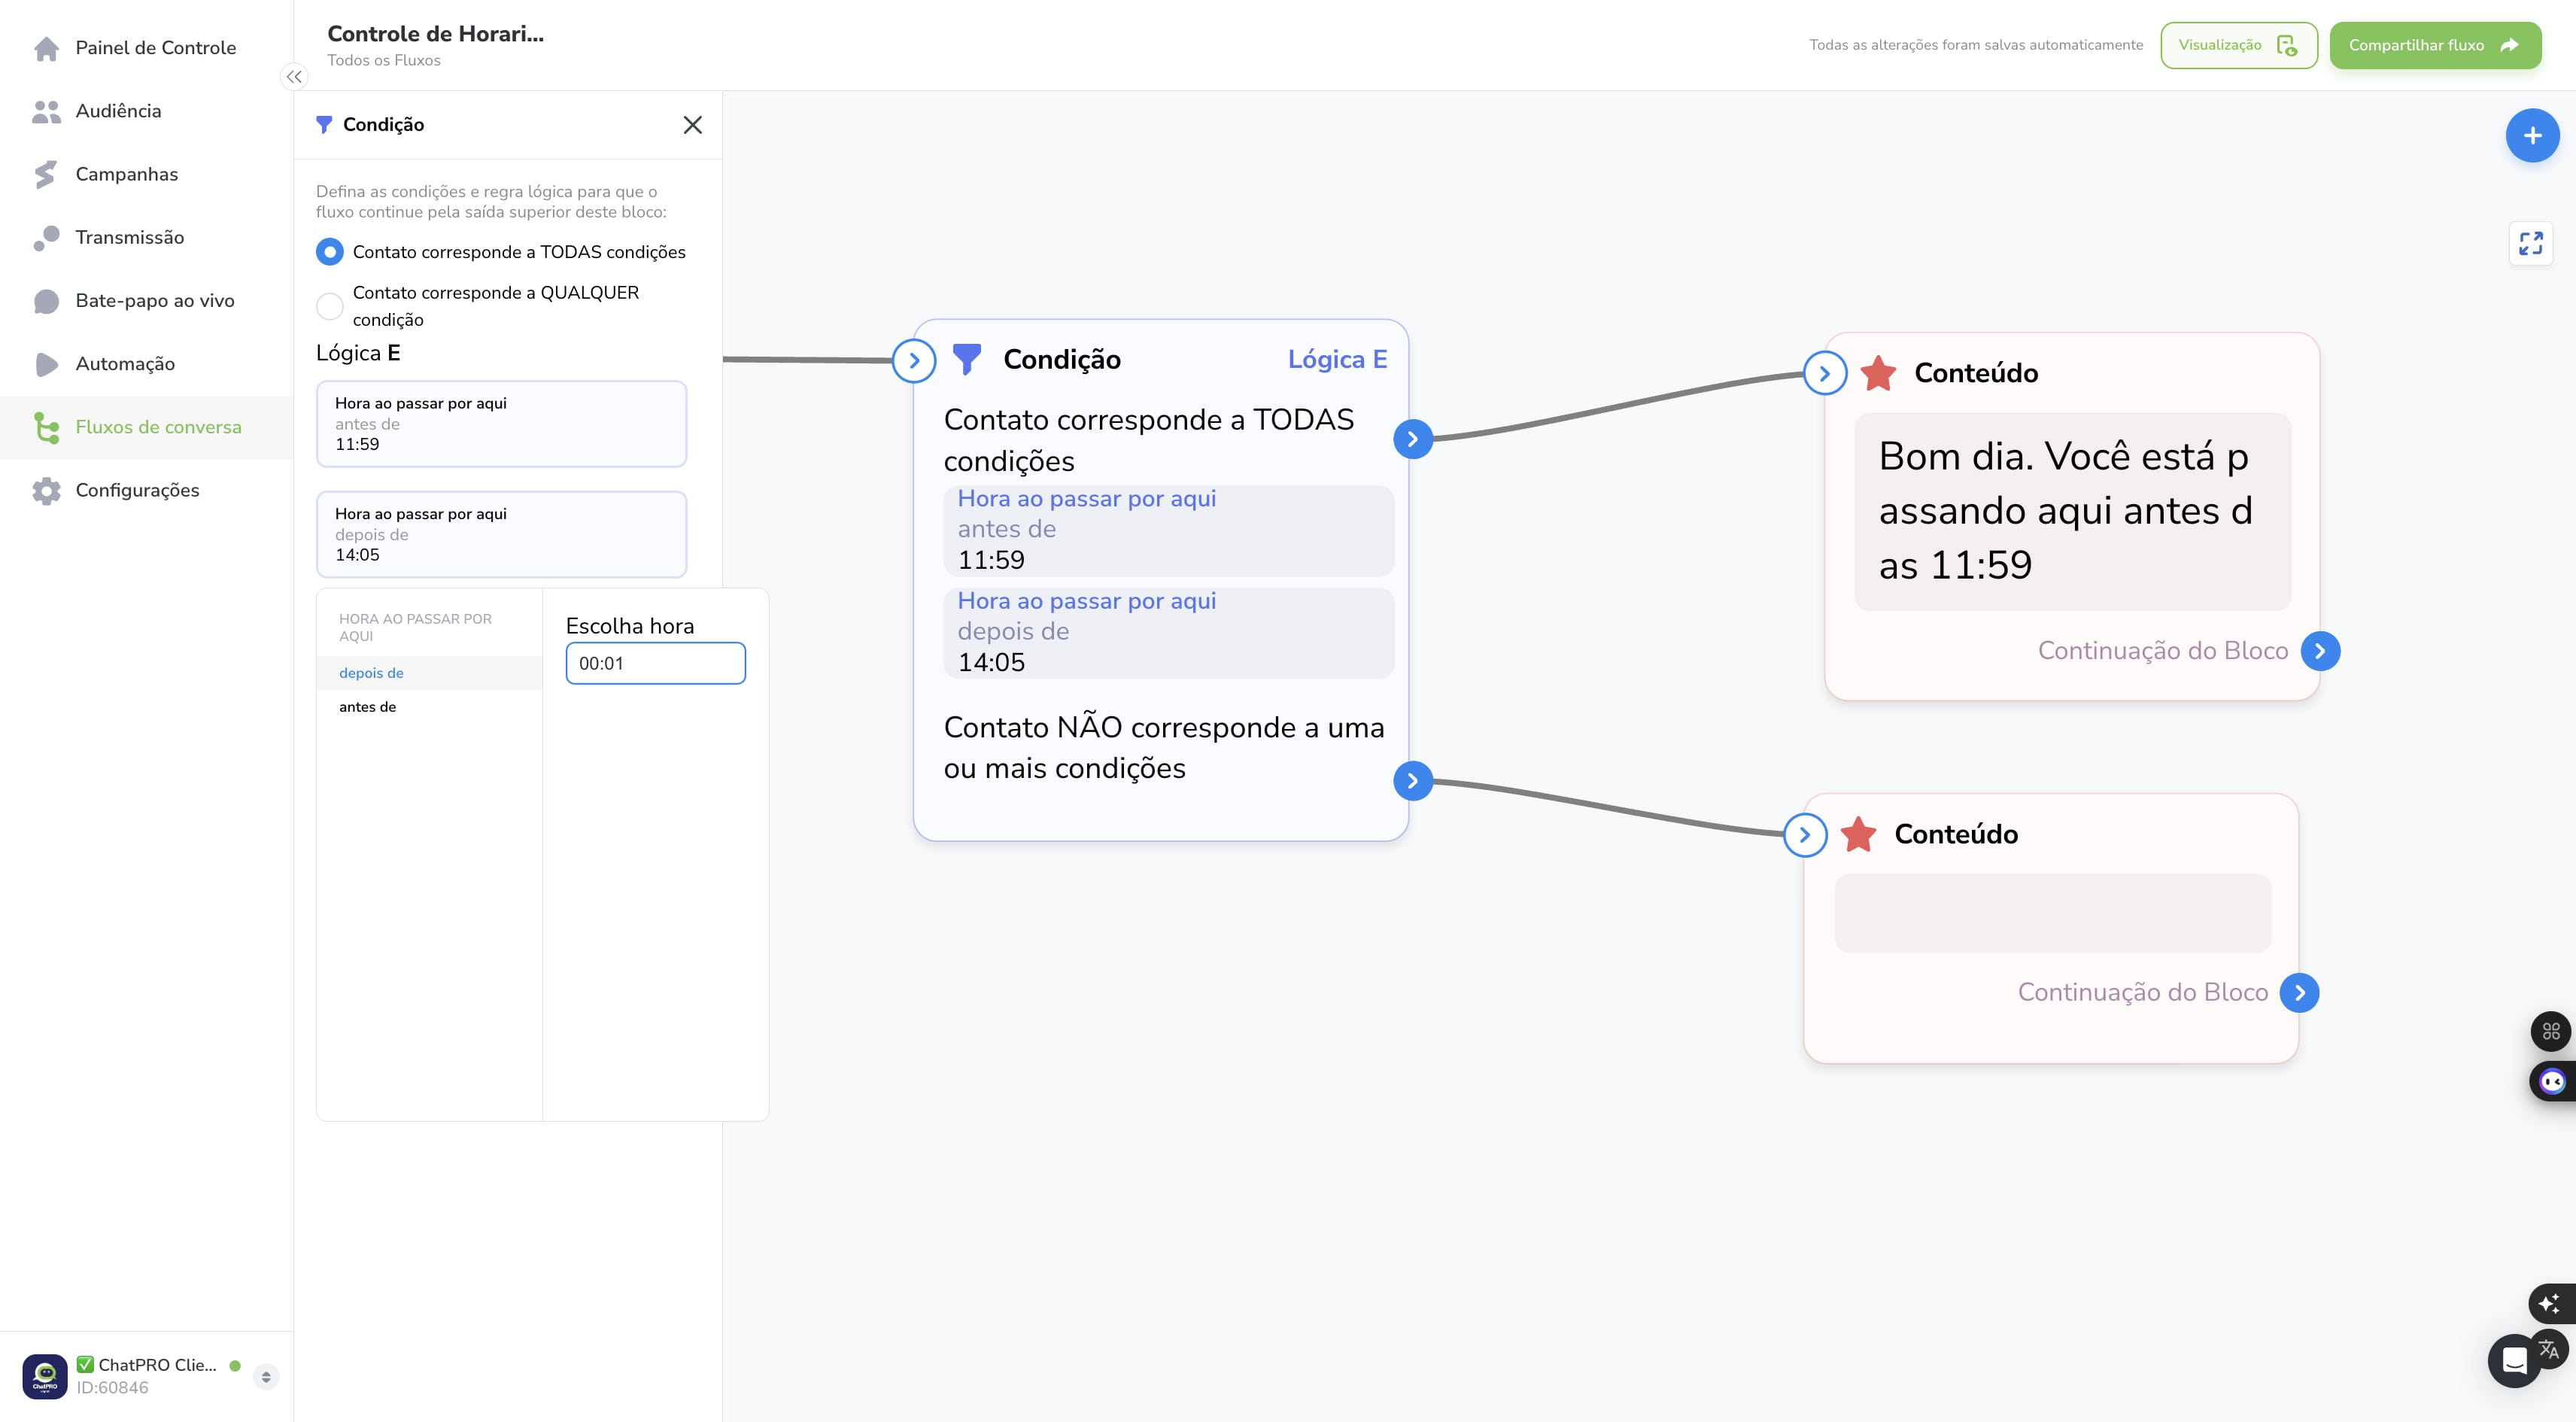This screenshot has width=2576, height=1422.
Task: Click funnel icon in Condição panel header
Action: pos(324,125)
